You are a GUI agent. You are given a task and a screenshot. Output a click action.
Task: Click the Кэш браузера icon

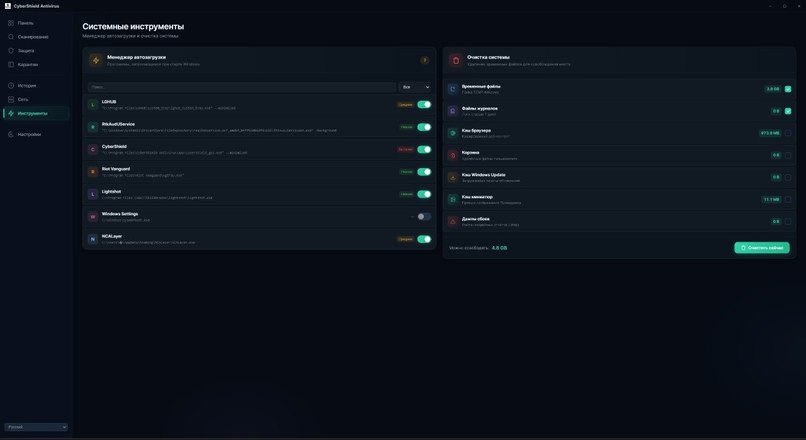coord(452,133)
